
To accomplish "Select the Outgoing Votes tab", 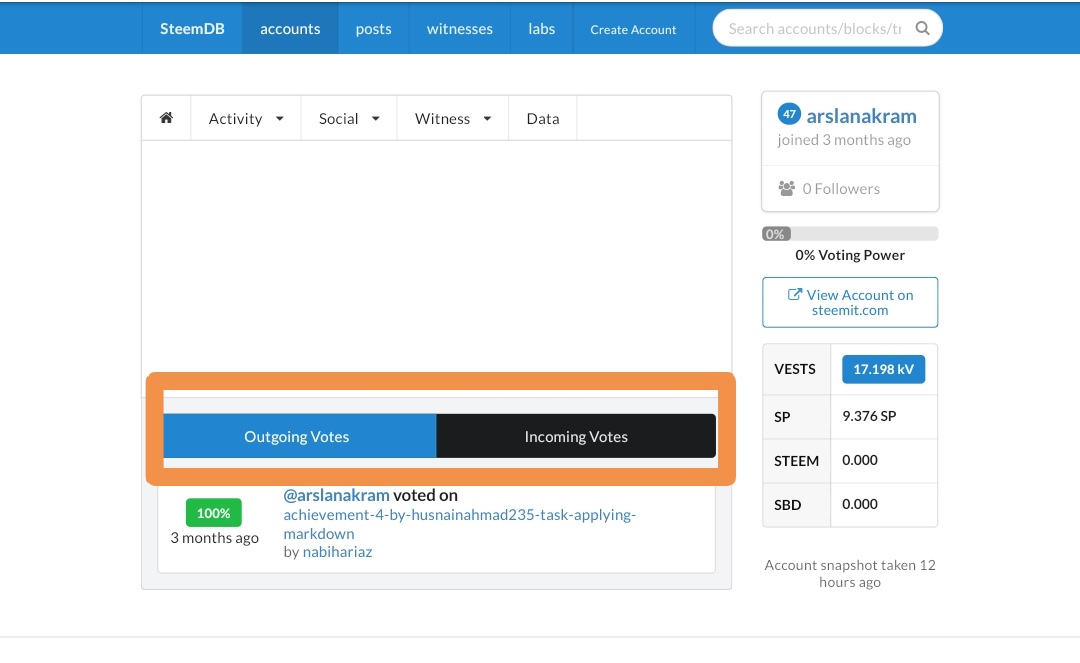I will pos(300,436).
